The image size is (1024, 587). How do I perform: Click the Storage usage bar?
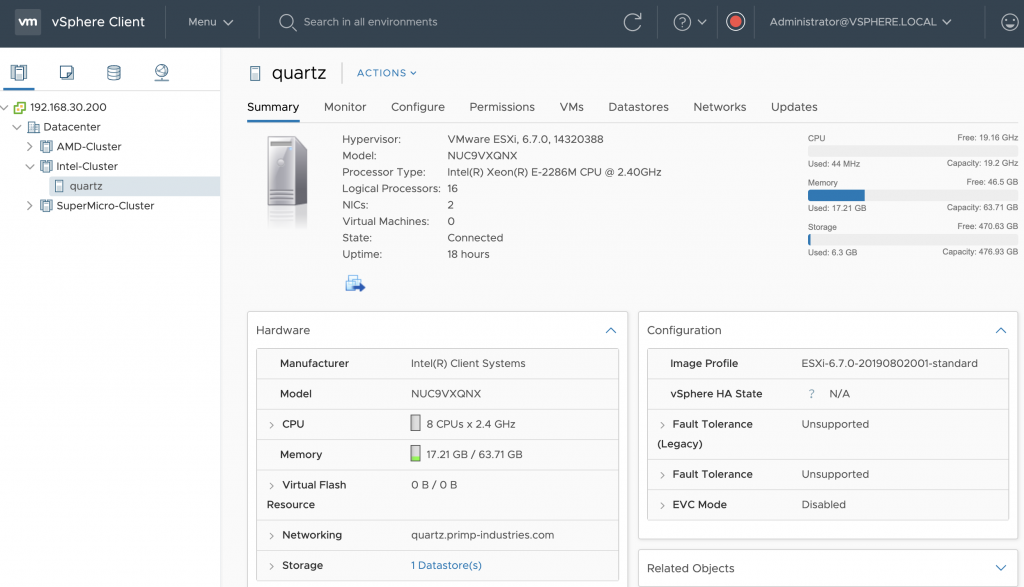click(912, 240)
